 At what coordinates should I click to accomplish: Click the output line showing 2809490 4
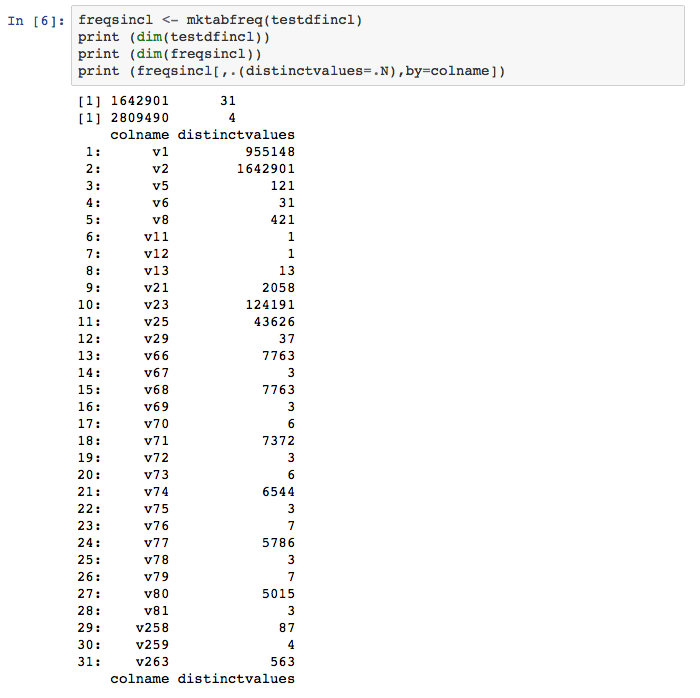pos(155,118)
